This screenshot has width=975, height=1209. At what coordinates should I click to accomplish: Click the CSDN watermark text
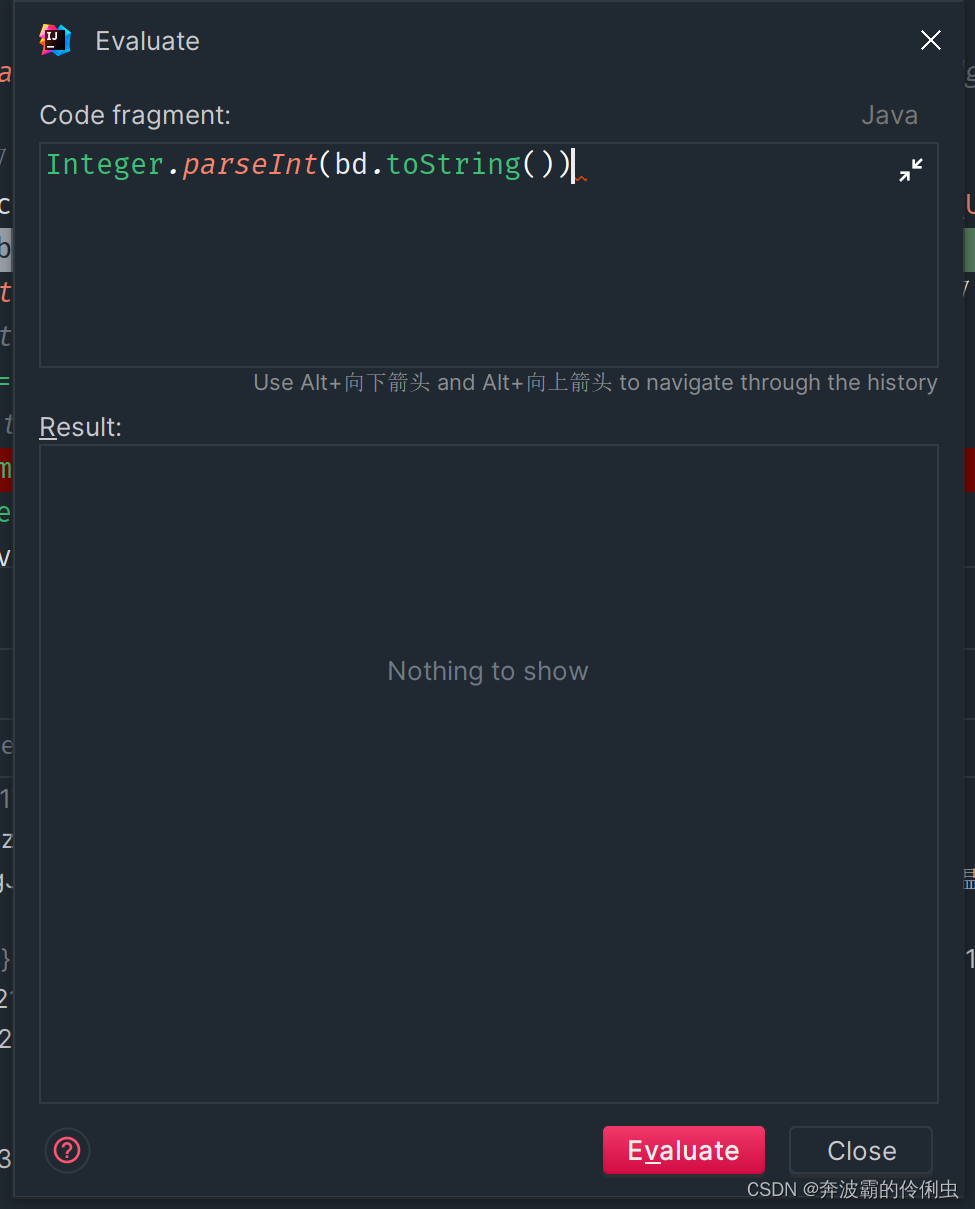click(x=852, y=1189)
